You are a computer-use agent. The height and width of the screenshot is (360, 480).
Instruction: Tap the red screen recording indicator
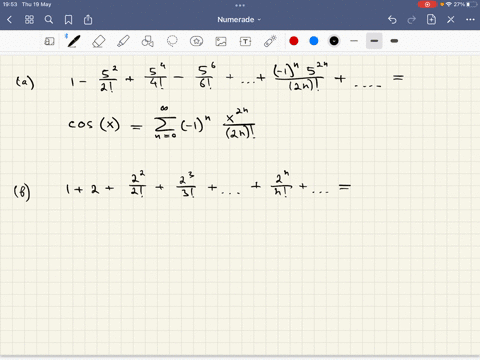[427, 4]
